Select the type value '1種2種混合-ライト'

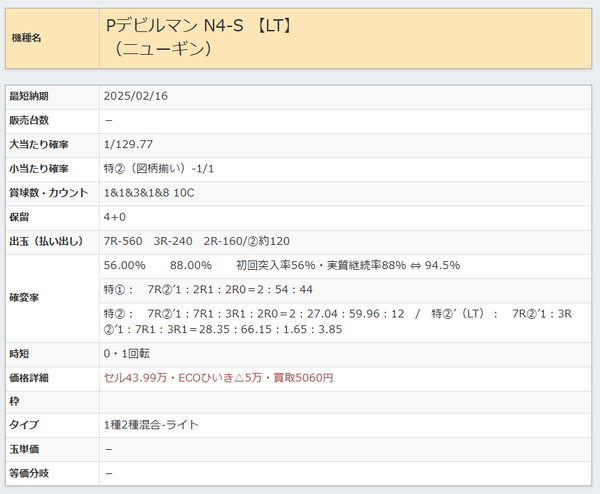[151, 425]
